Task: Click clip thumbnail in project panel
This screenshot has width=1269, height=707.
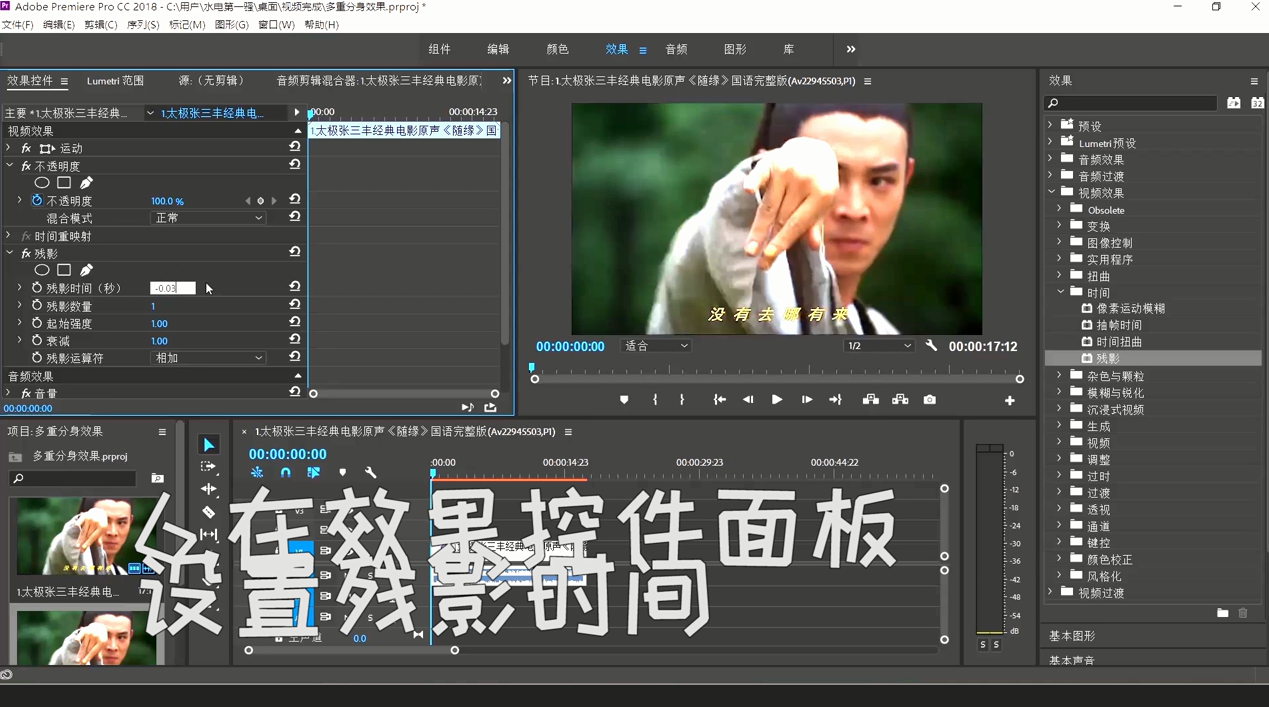Action: click(86, 537)
